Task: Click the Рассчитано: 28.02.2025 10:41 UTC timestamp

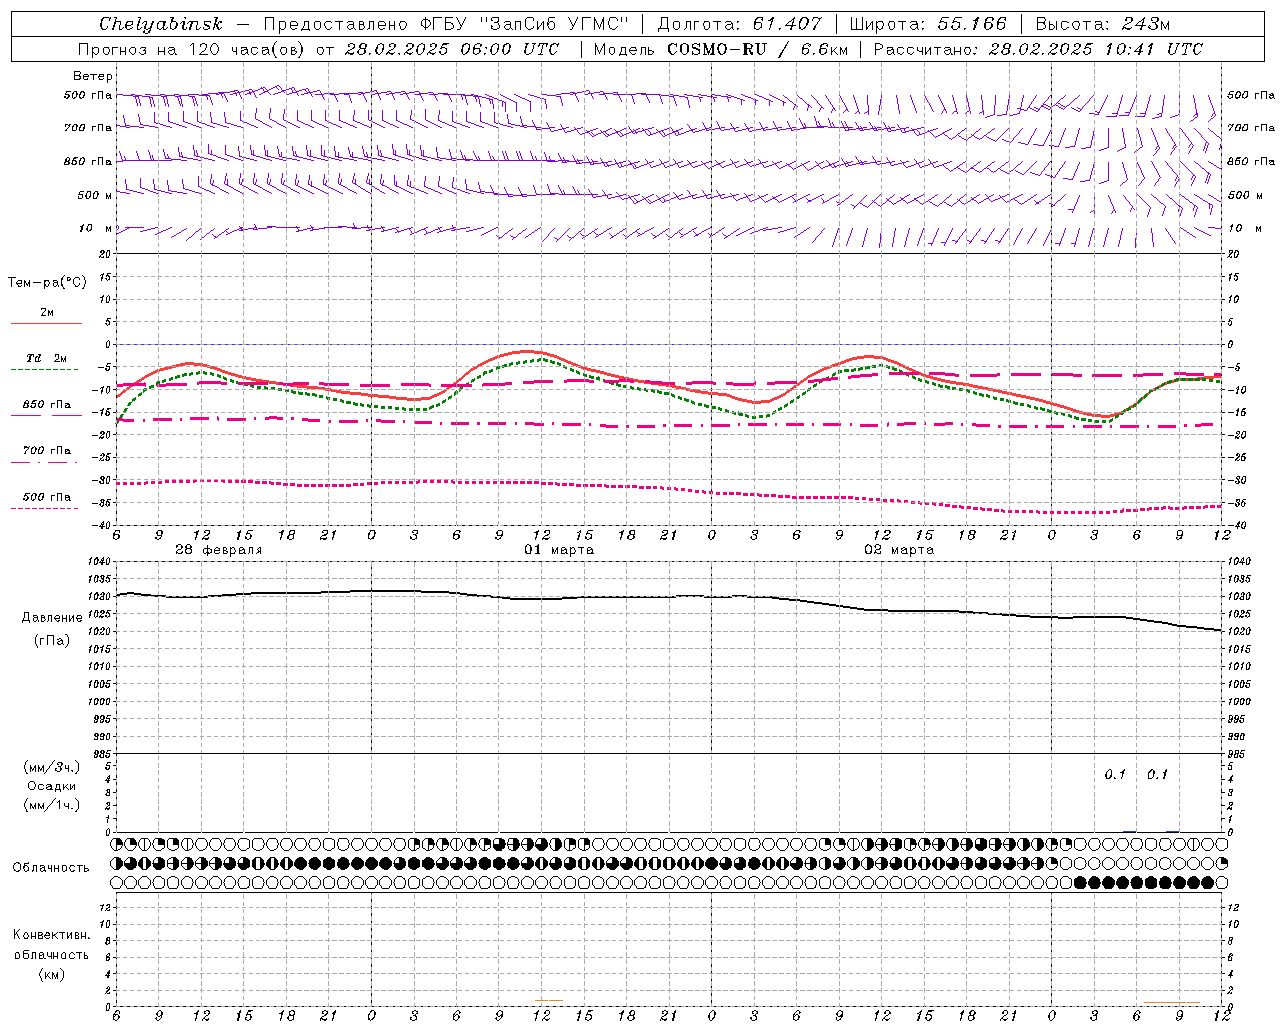Action: [x=1038, y=49]
